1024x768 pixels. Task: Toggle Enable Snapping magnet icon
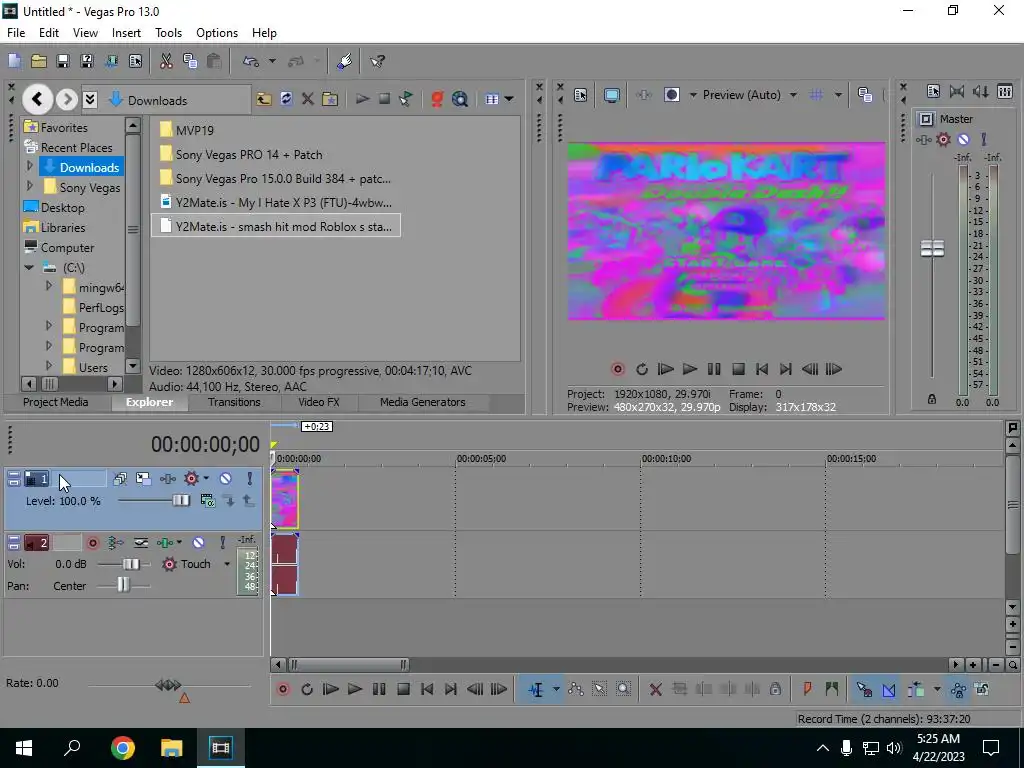coord(864,690)
